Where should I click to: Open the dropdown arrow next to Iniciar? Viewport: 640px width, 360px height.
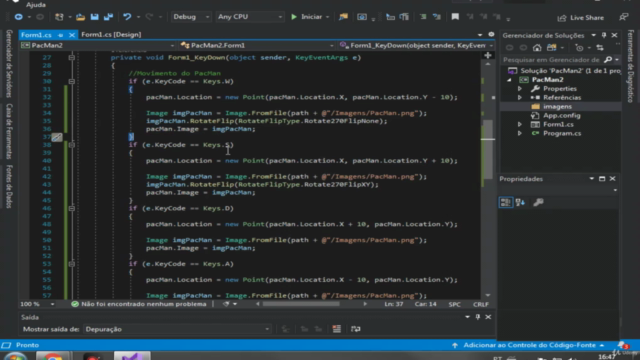pos(327,17)
